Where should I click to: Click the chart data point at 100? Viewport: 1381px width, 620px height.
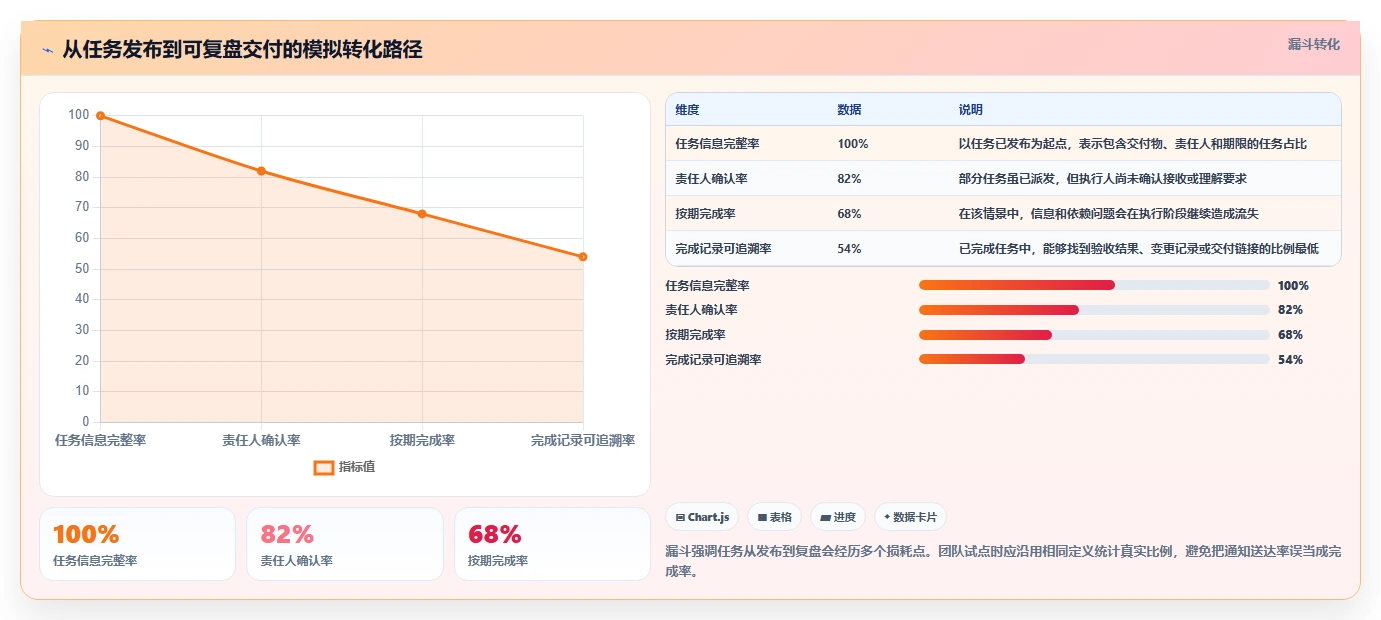(x=100, y=116)
